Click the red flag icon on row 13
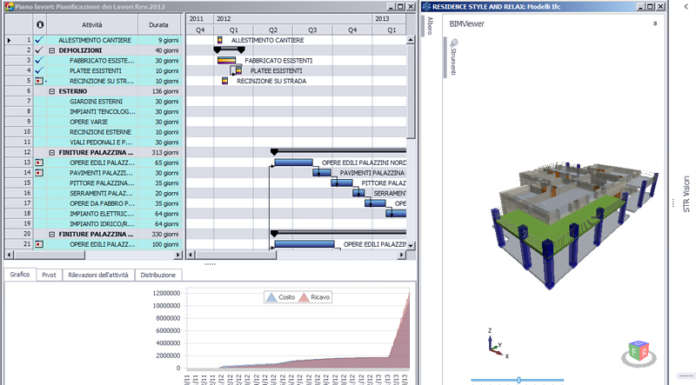This screenshot has width=696, height=385. (x=39, y=163)
